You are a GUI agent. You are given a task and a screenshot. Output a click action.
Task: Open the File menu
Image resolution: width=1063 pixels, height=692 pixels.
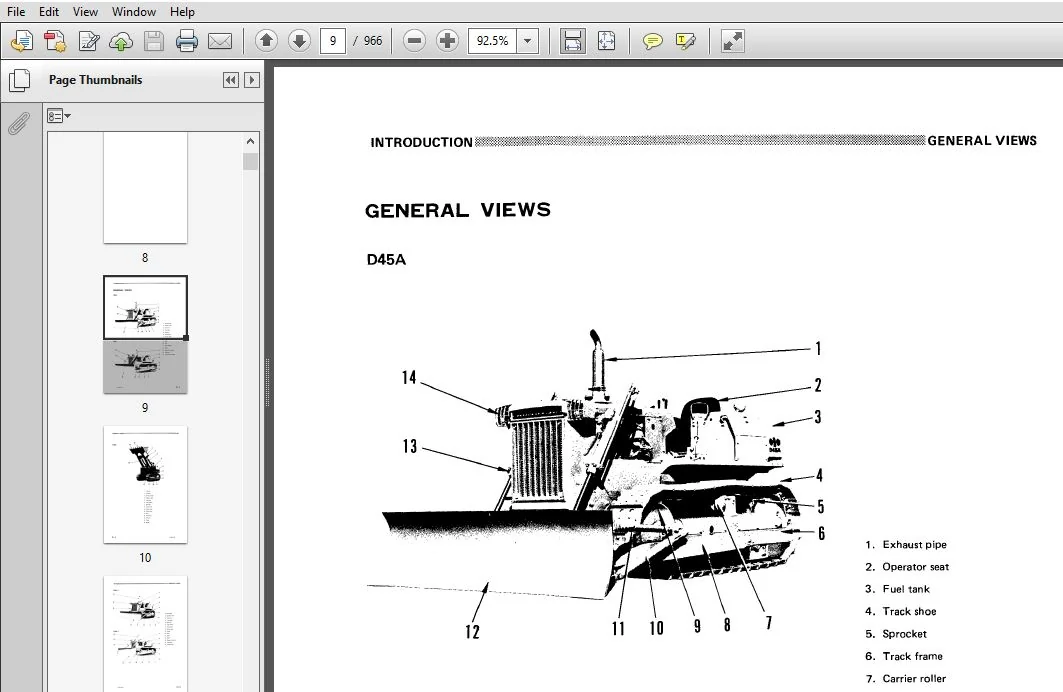pos(16,12)
